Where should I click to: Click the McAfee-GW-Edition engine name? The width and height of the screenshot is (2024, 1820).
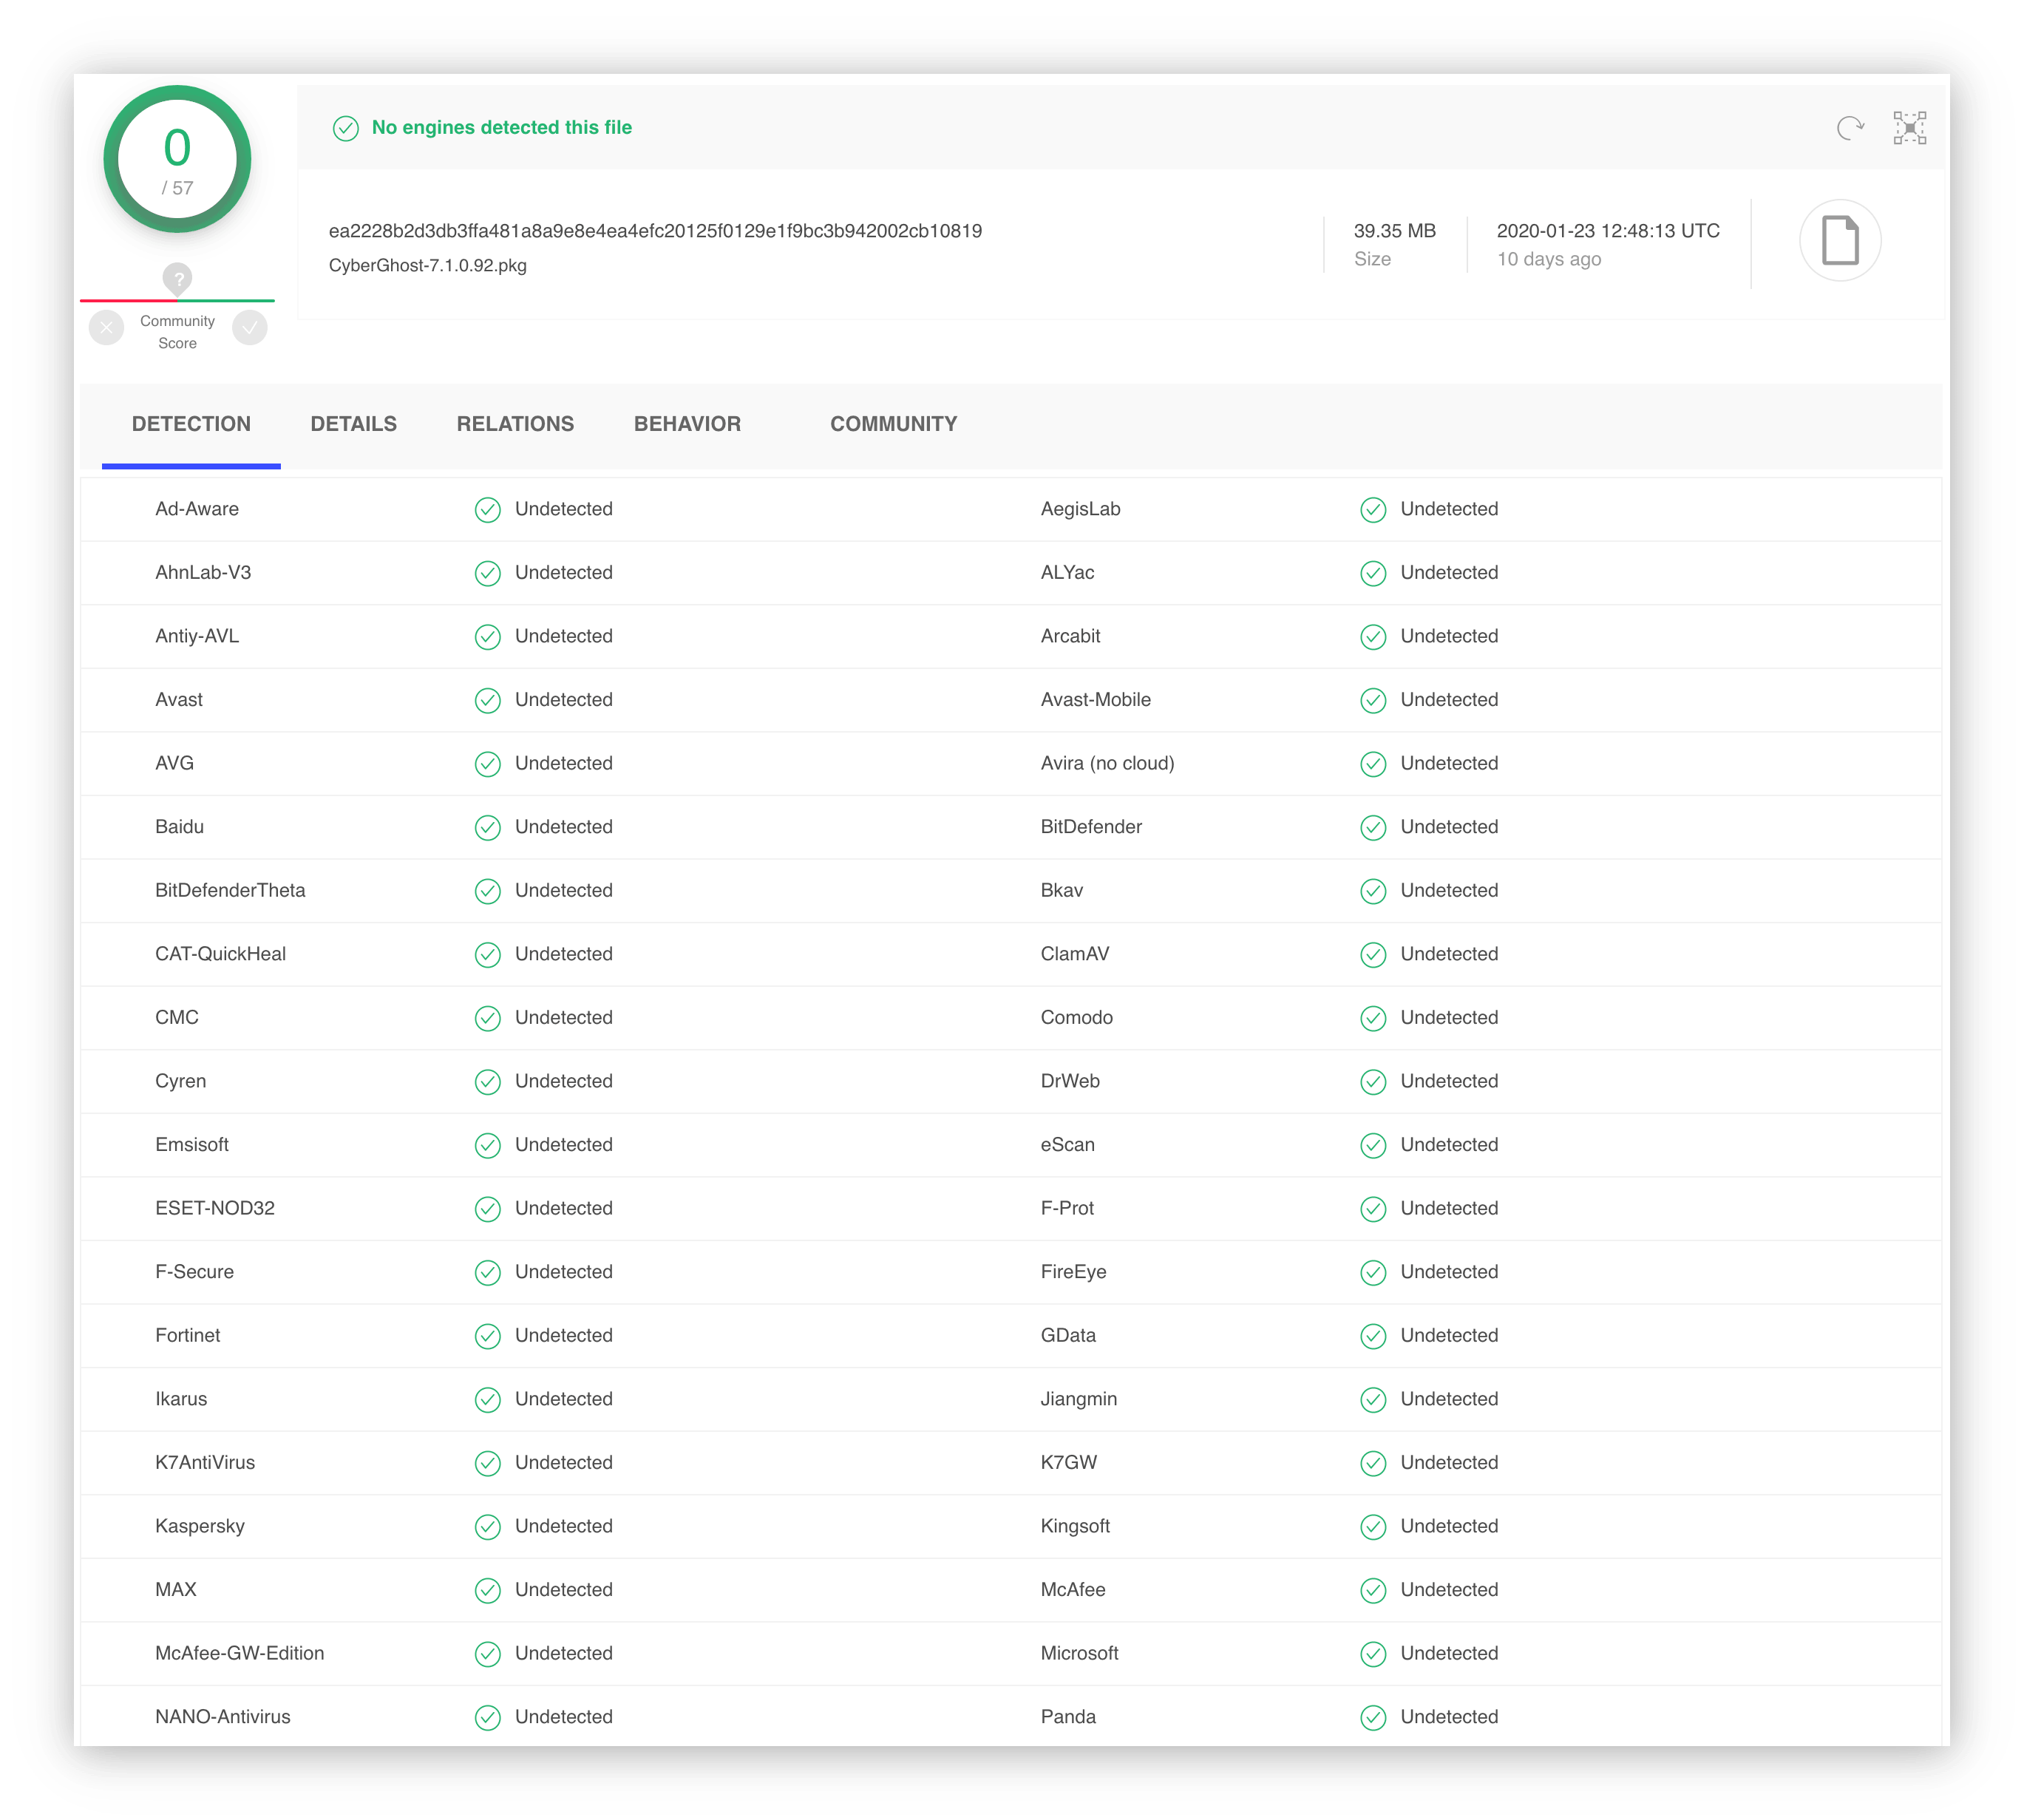pos(239,1653)
